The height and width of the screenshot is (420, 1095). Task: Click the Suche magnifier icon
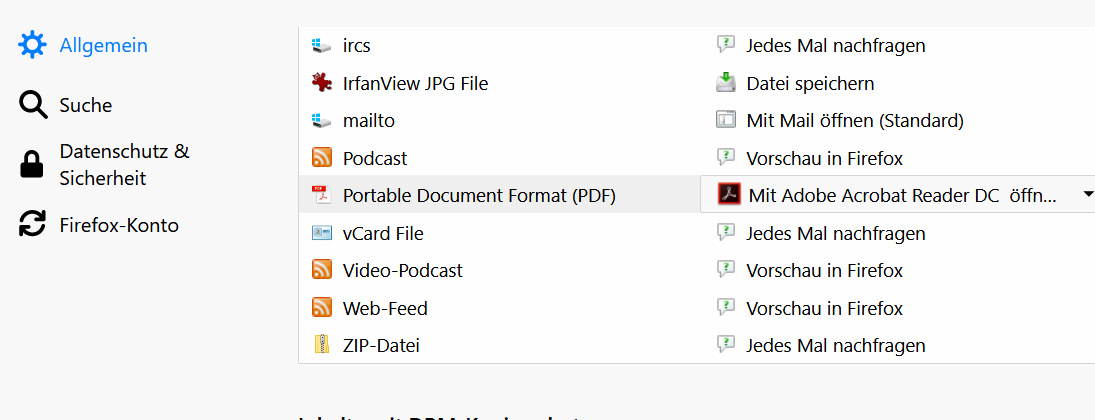(33, 105)
